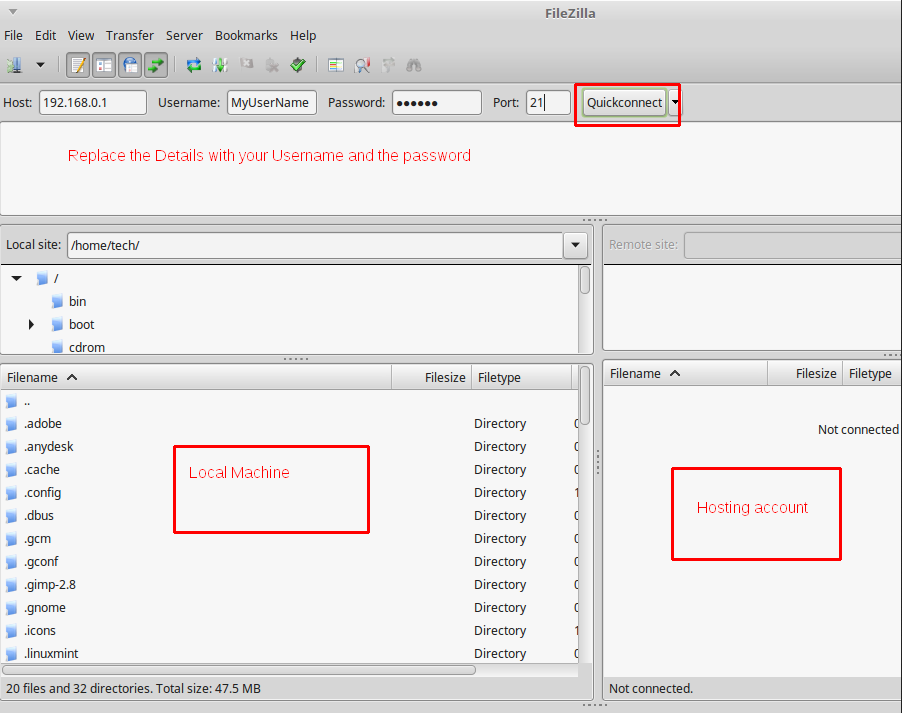Cancel the current operation icon

point(247,64)
